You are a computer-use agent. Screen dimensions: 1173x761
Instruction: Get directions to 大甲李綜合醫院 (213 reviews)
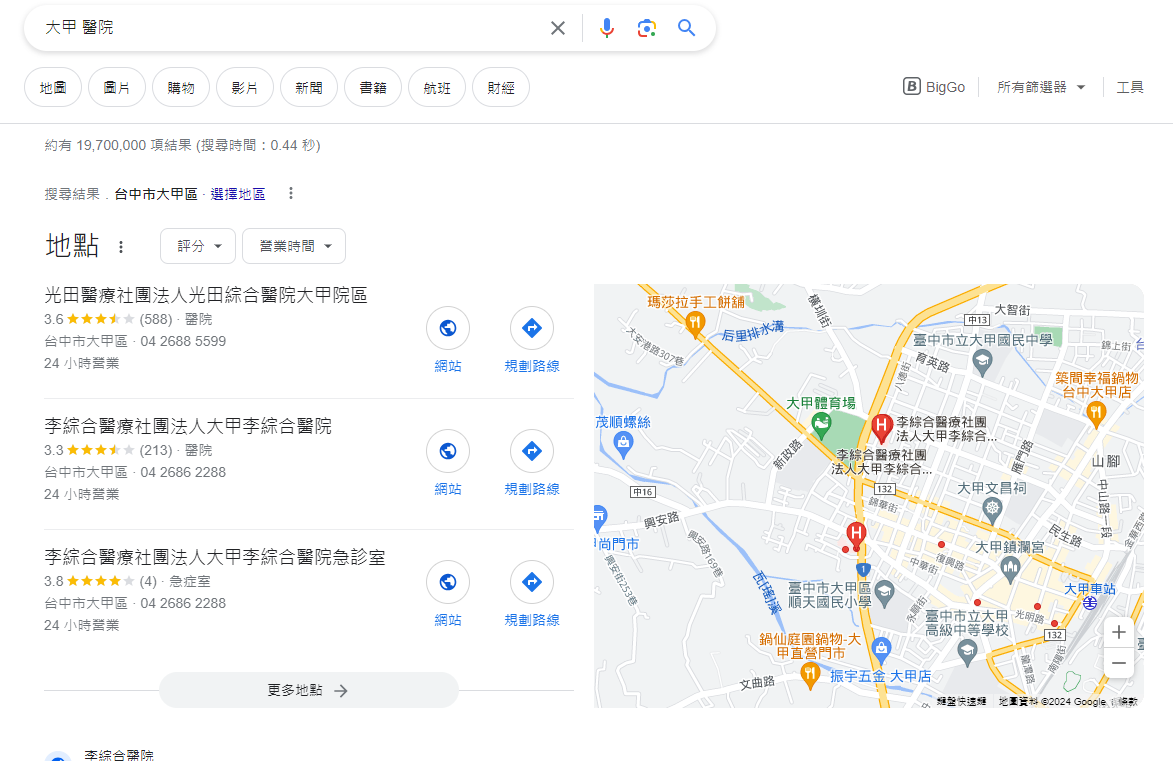pos(532,450)
